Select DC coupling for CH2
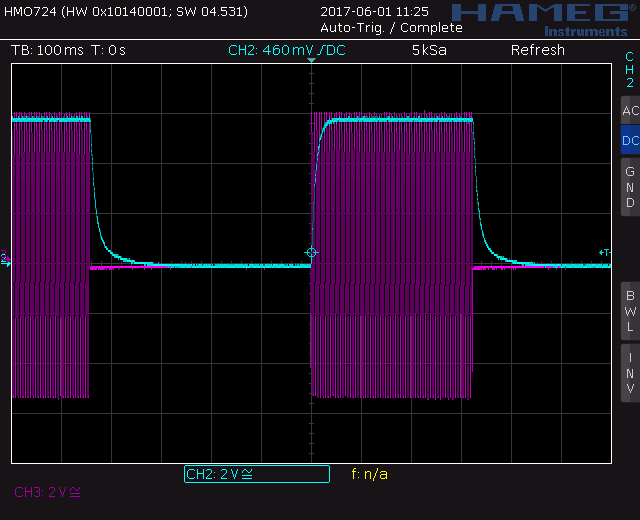Viewport: 640px width, 520px height. 629,141
